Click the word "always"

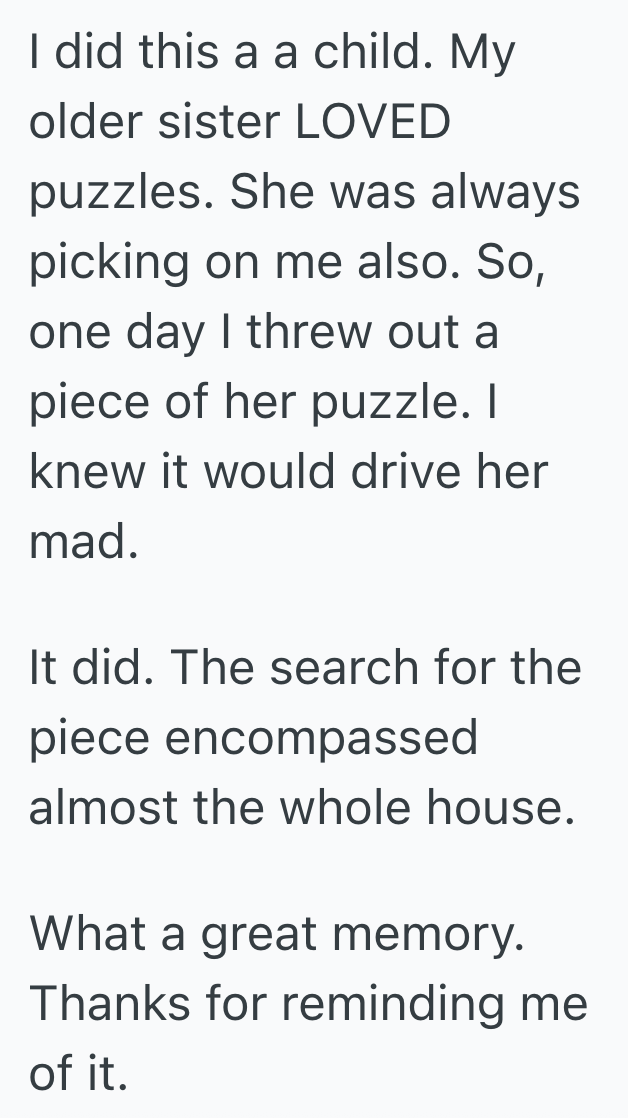[505, 193]
